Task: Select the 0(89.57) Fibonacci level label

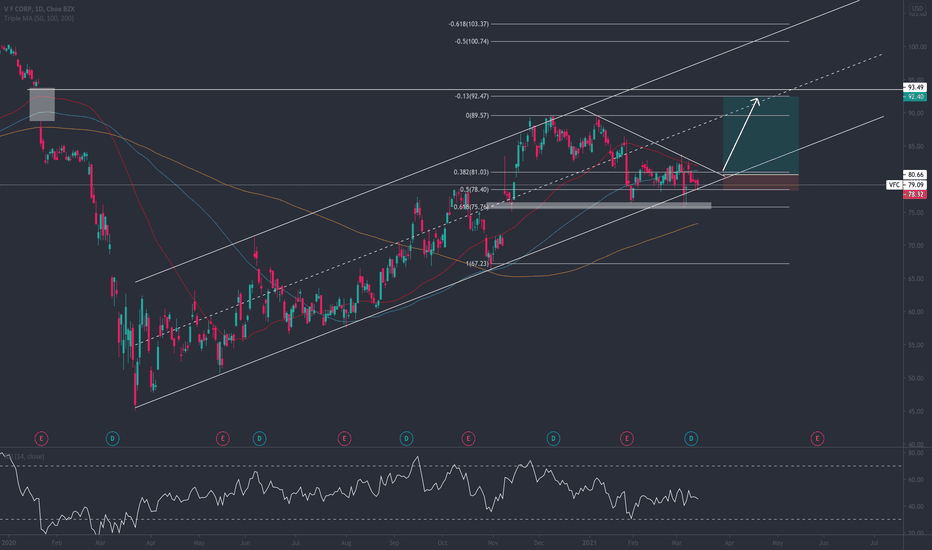Action: coord(477,116)
